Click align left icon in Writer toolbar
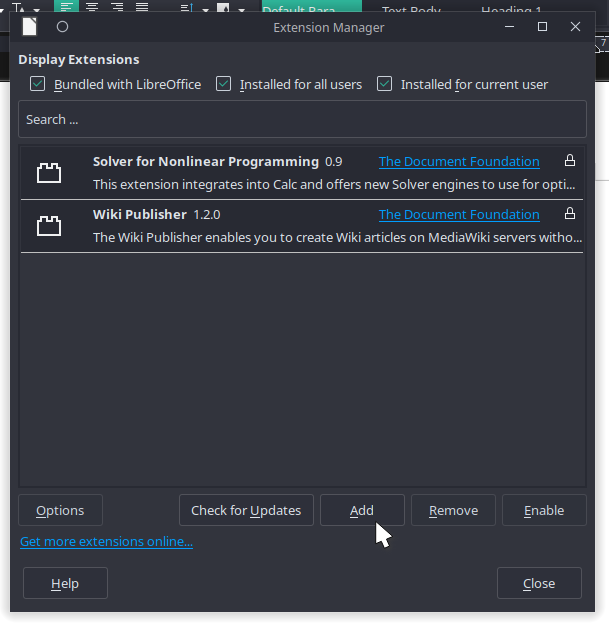Viewport: 609px width, 624px height. [x=66, y=6]
